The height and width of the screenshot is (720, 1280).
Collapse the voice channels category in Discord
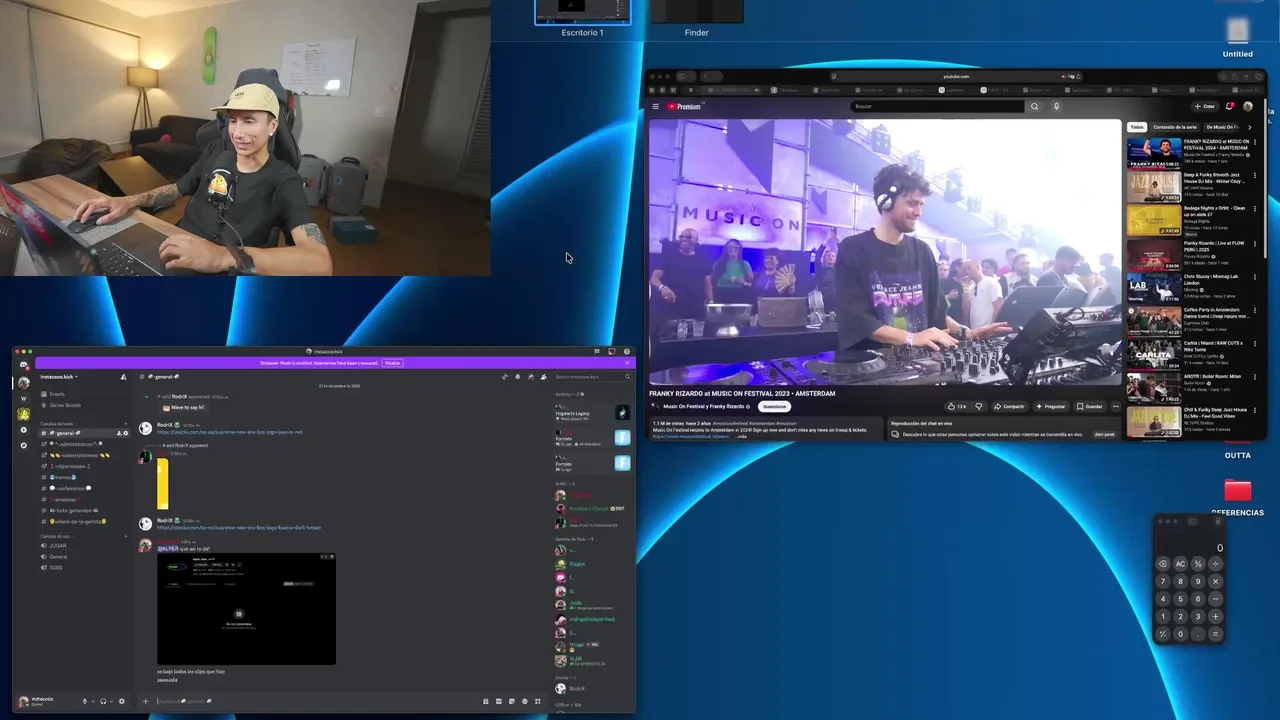[55, 536]
